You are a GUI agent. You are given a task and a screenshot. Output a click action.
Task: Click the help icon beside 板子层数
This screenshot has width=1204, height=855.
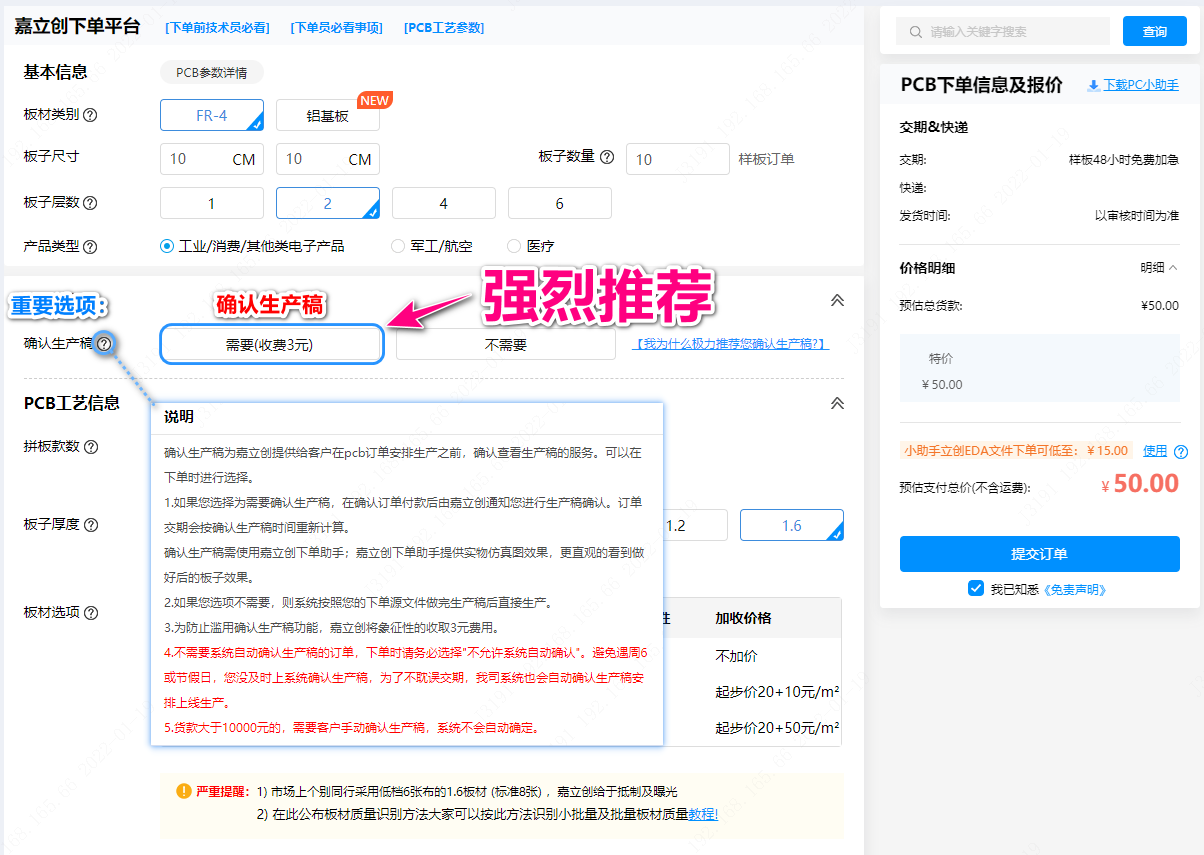pos(90,203)
